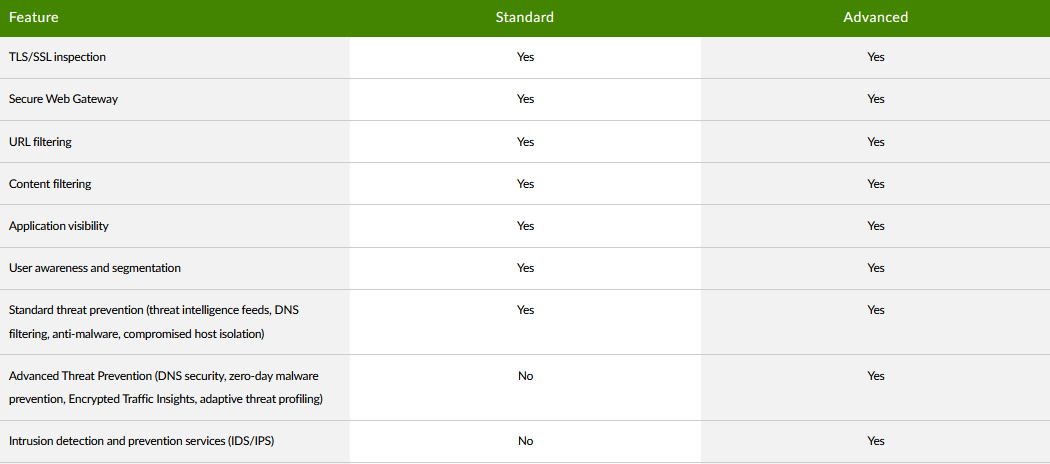This screenshot has height=464, width=1050.
Task: Click Standard's Yes for TLS/SSL inspection
Action: tap(525, 57)
